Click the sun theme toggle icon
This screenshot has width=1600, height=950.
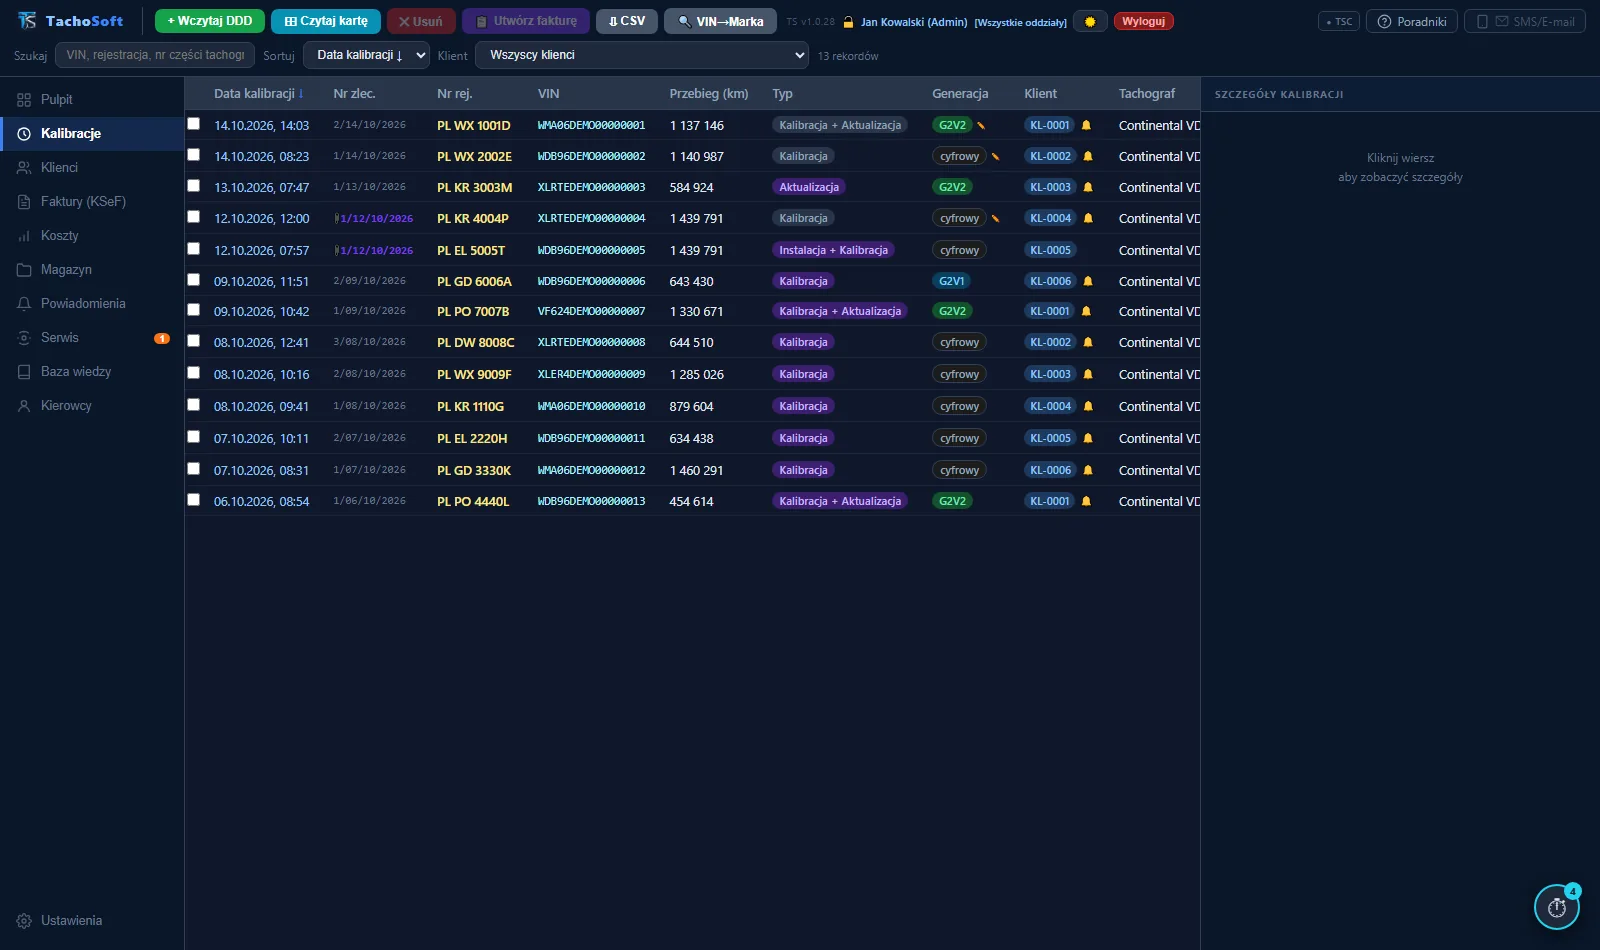click(x=1090, y=21)
